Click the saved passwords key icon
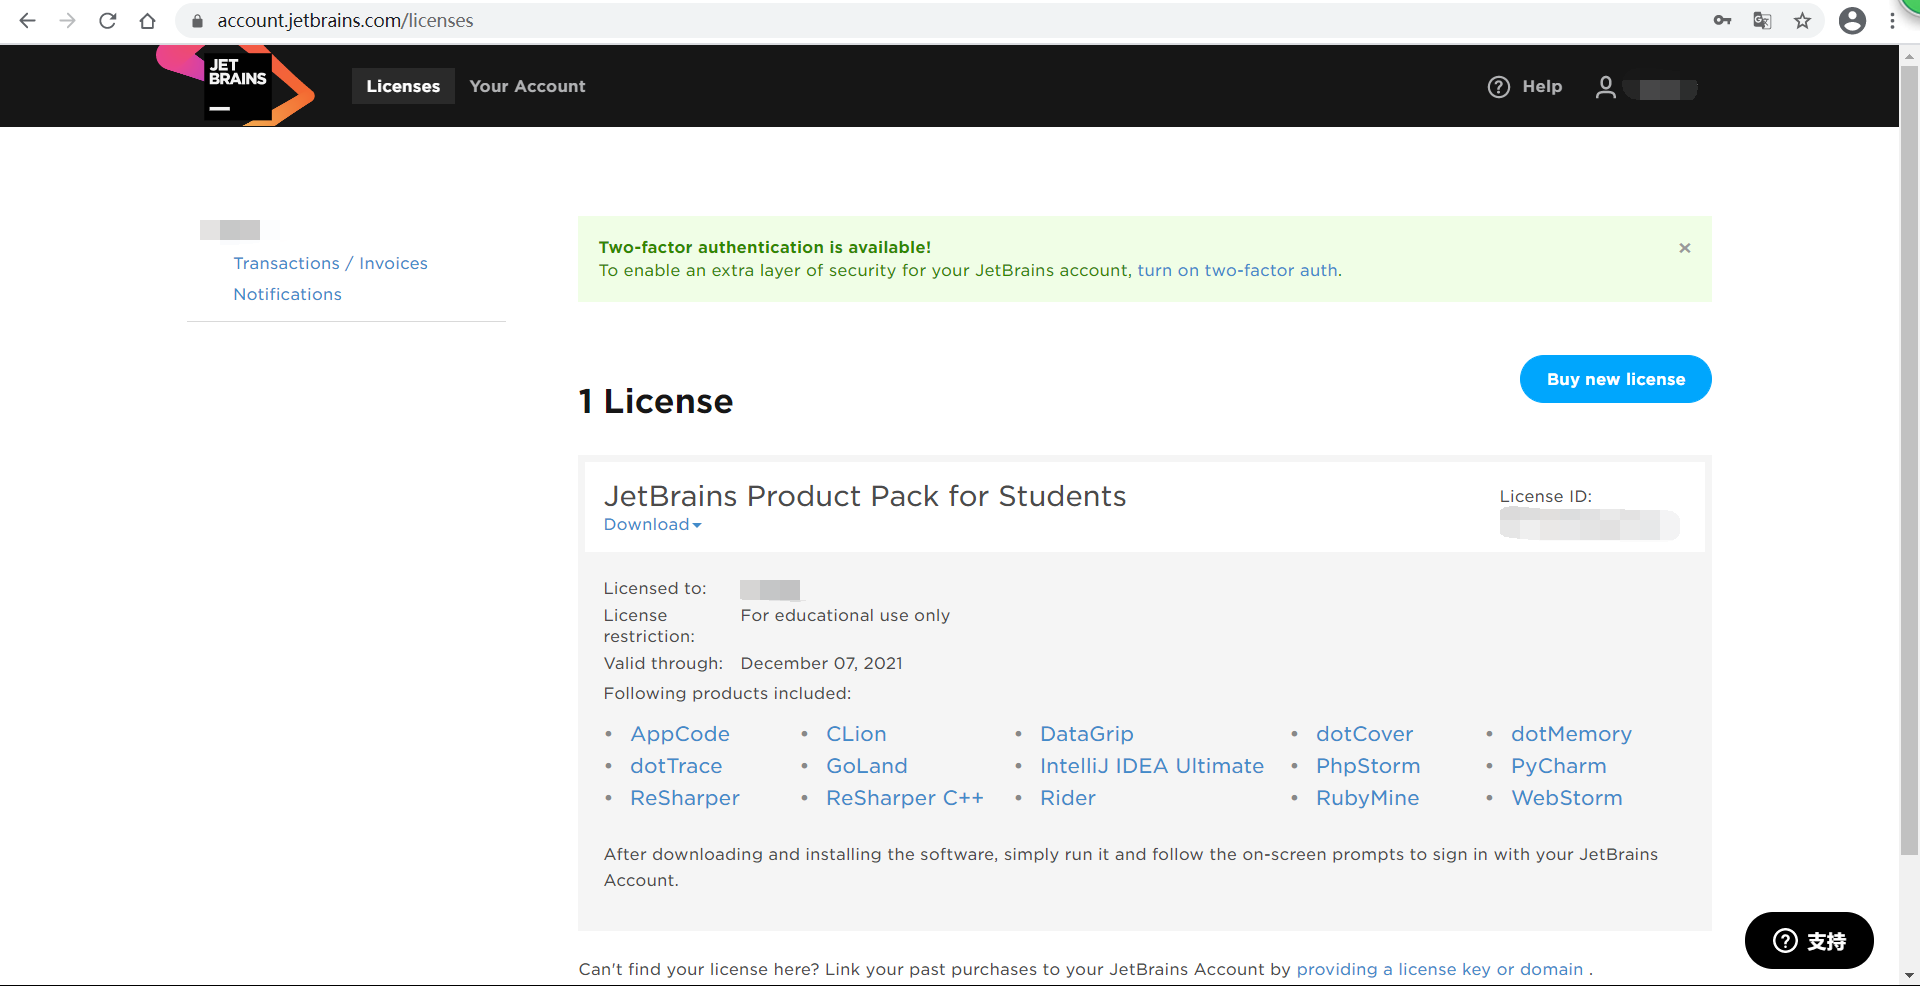This screenshot has height=986, width=1920. pyautogui.click(x=1722, y=21)
